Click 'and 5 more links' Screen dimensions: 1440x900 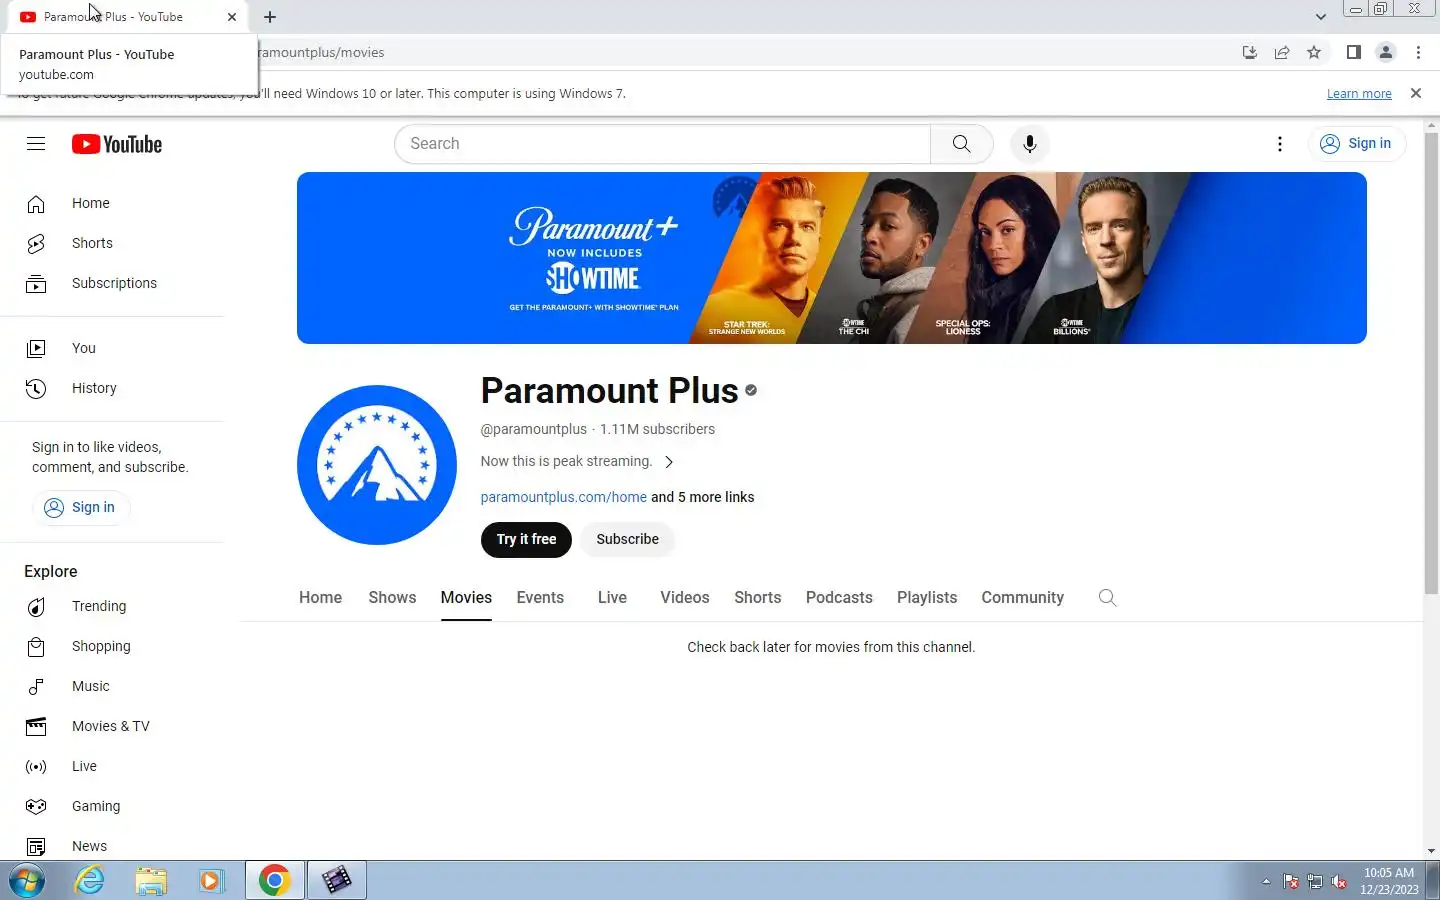pyautogui.click(x=703, y=497)
